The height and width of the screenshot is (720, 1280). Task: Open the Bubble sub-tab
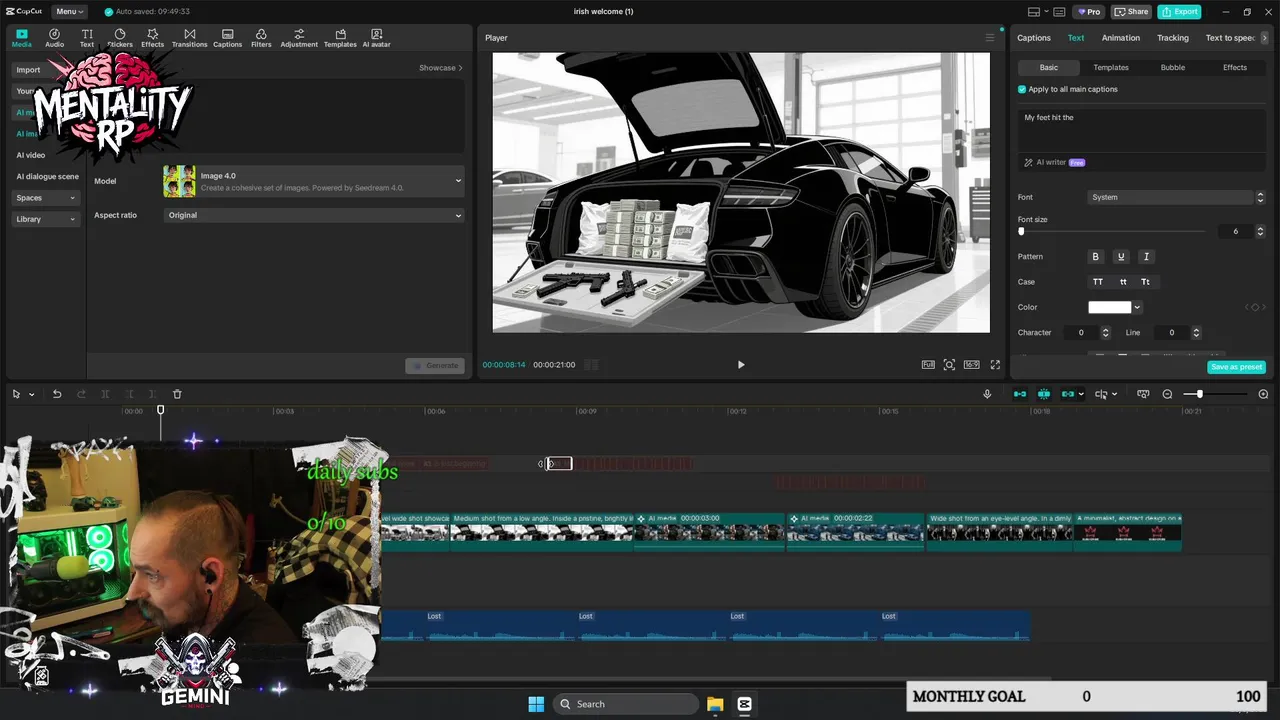coord(1173,67)
